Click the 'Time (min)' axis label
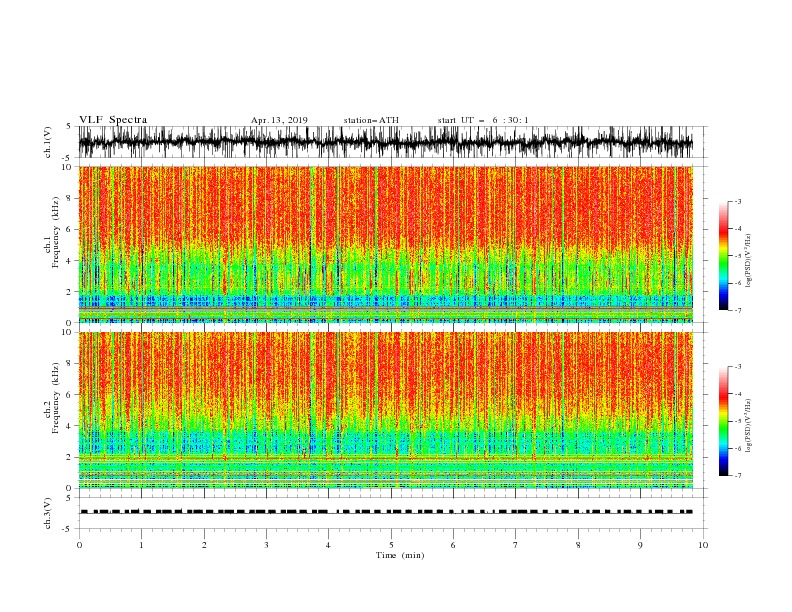The width and height of the screenshot is (792, 612). 400,555
